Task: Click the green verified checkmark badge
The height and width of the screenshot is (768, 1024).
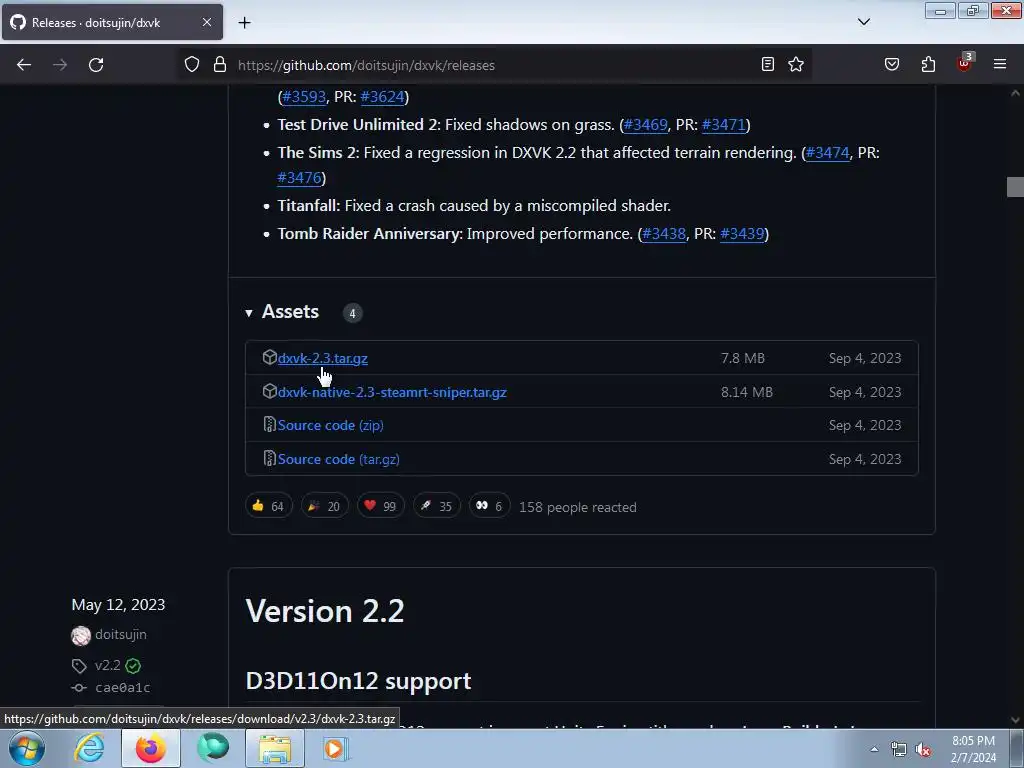Action: click(x=133, y=665)
